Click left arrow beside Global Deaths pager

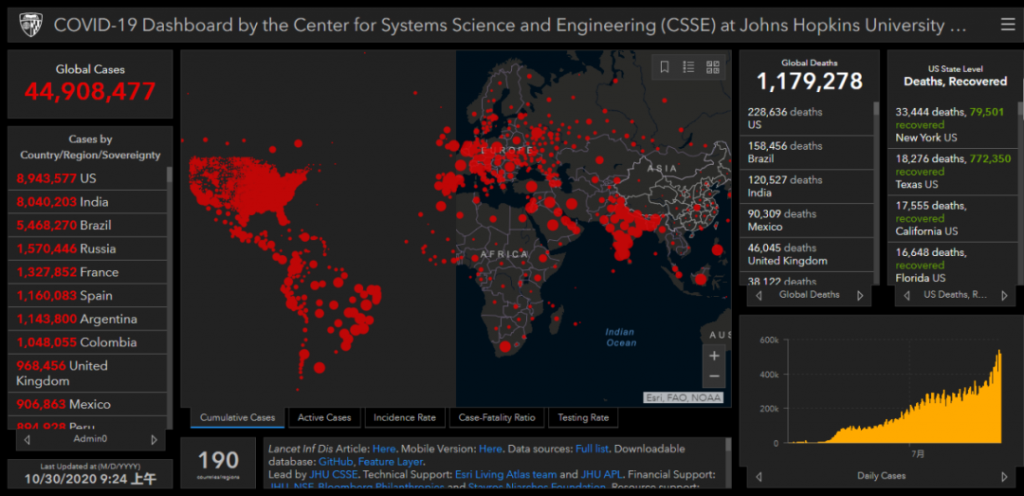(759, 295)
